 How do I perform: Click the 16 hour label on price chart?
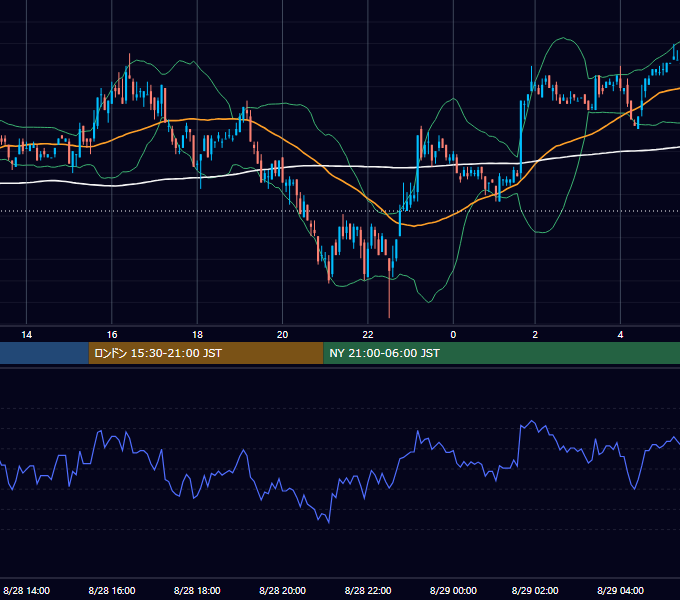point(112,334)
